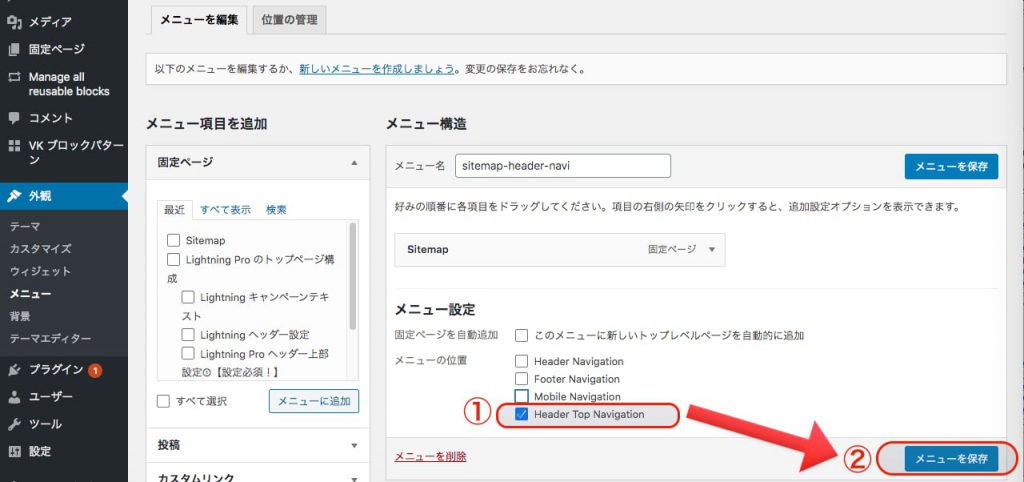Check Lightning Pro のトップページ構成 page
Image resolution: width=1024 pixels, height=482 pixels.
(x=173, y=259)
